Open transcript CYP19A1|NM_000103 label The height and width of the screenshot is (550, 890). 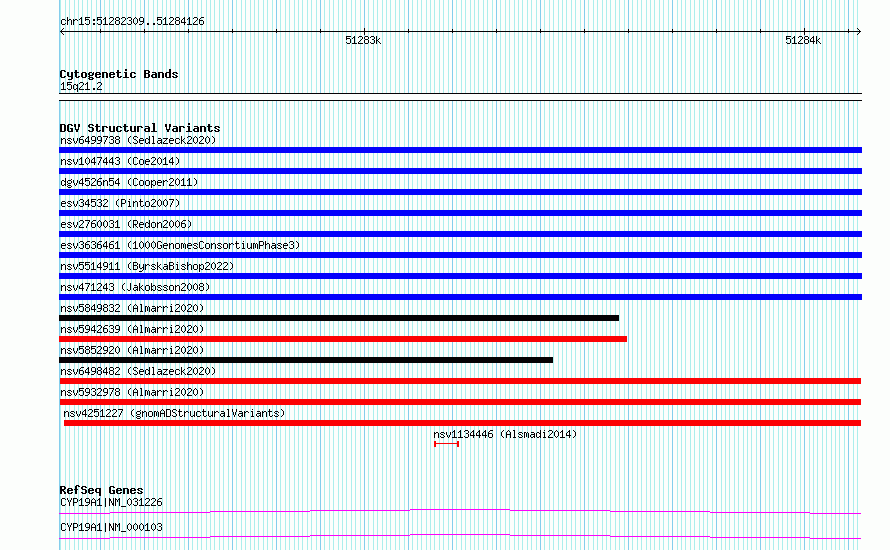[111, 527]
